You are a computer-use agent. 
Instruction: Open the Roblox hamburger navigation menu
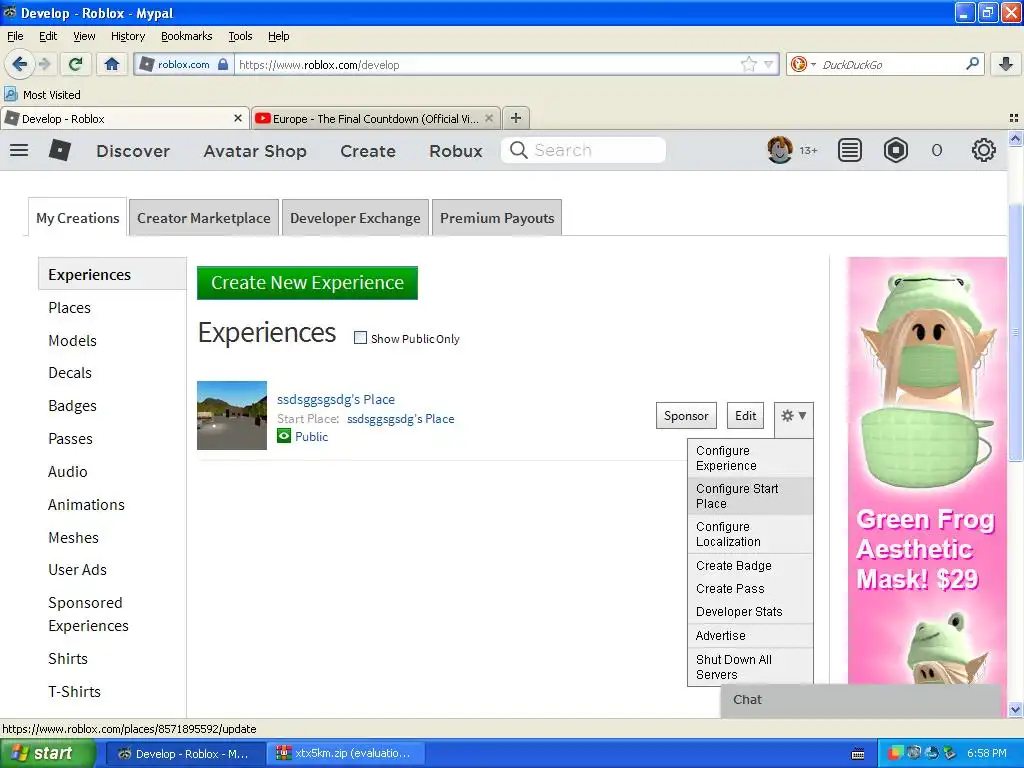(x=19, y=150)
